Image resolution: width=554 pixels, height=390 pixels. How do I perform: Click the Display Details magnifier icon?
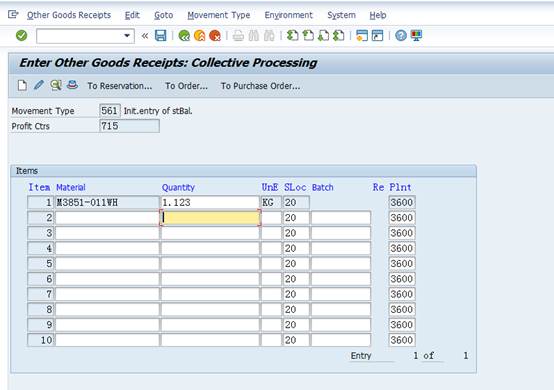point(55,85)
